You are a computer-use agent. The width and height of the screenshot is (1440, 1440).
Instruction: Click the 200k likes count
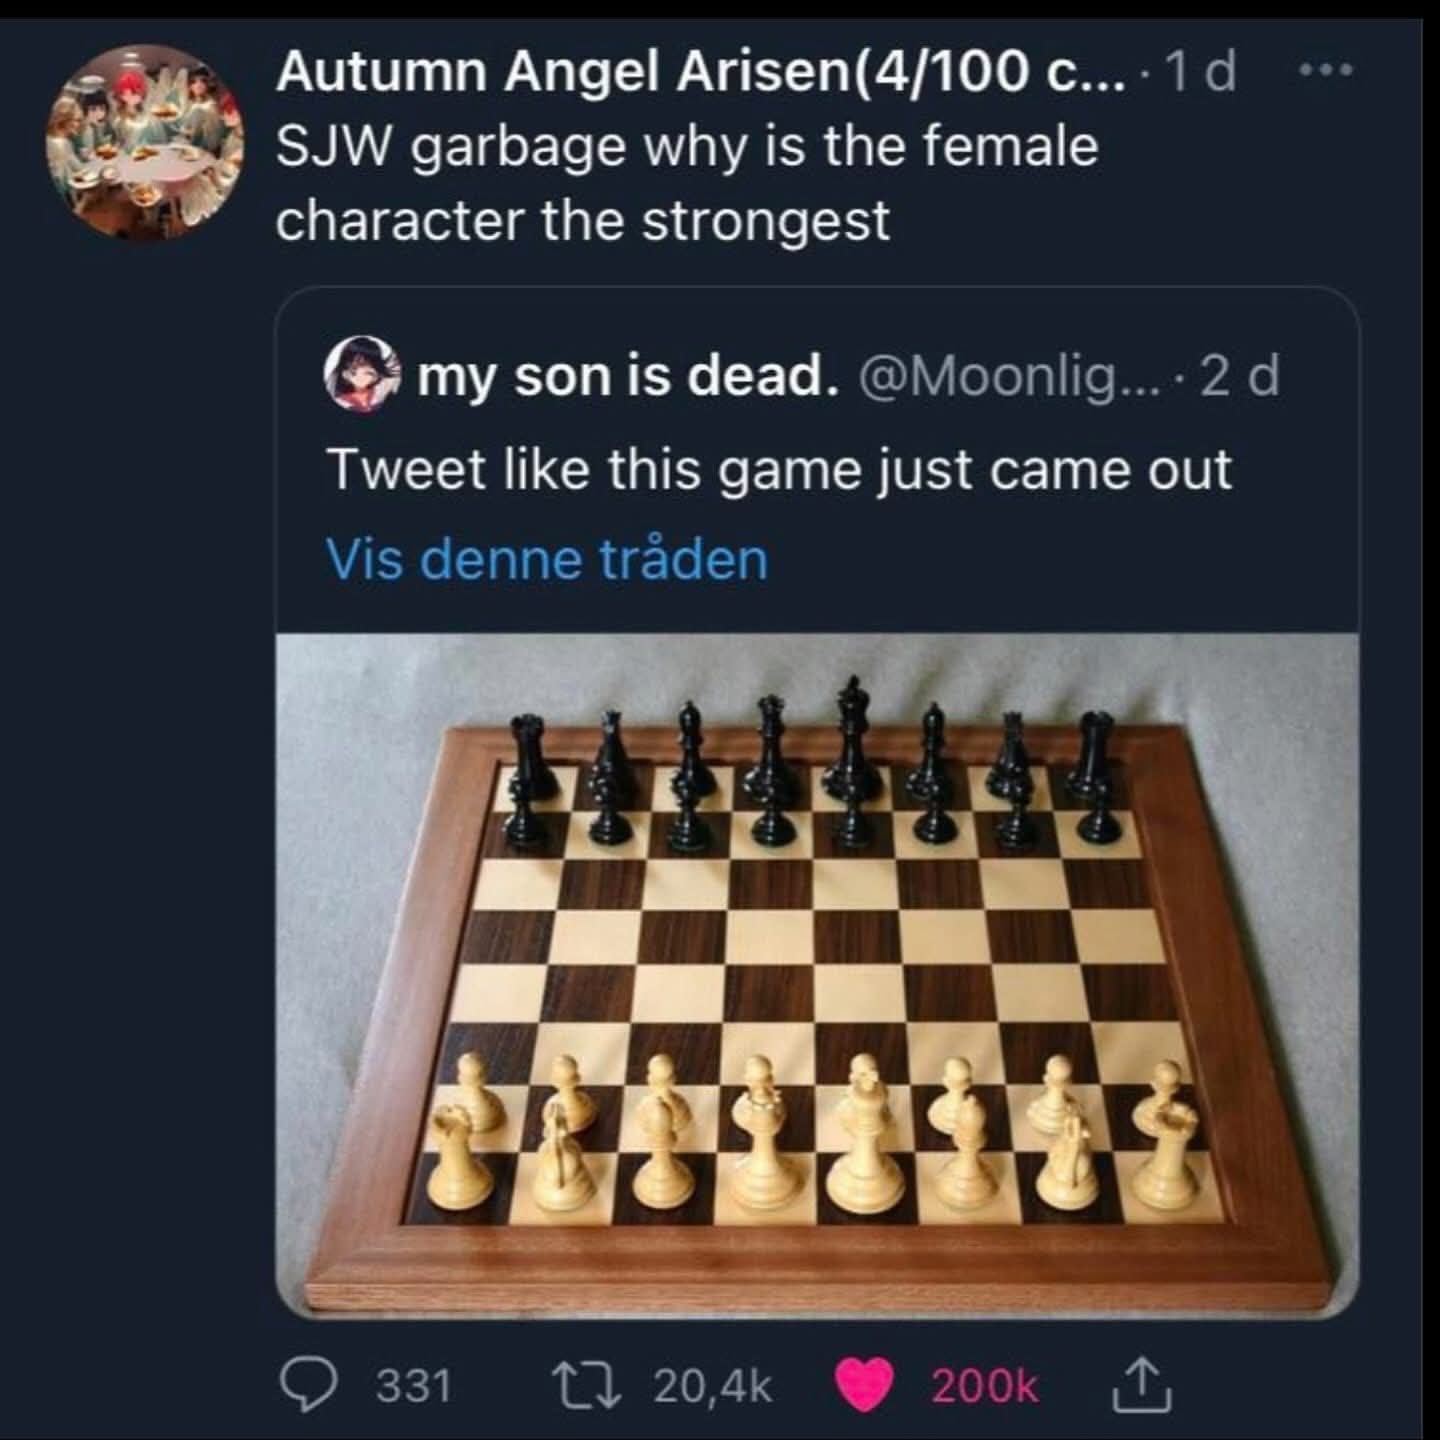point(984,1387)
